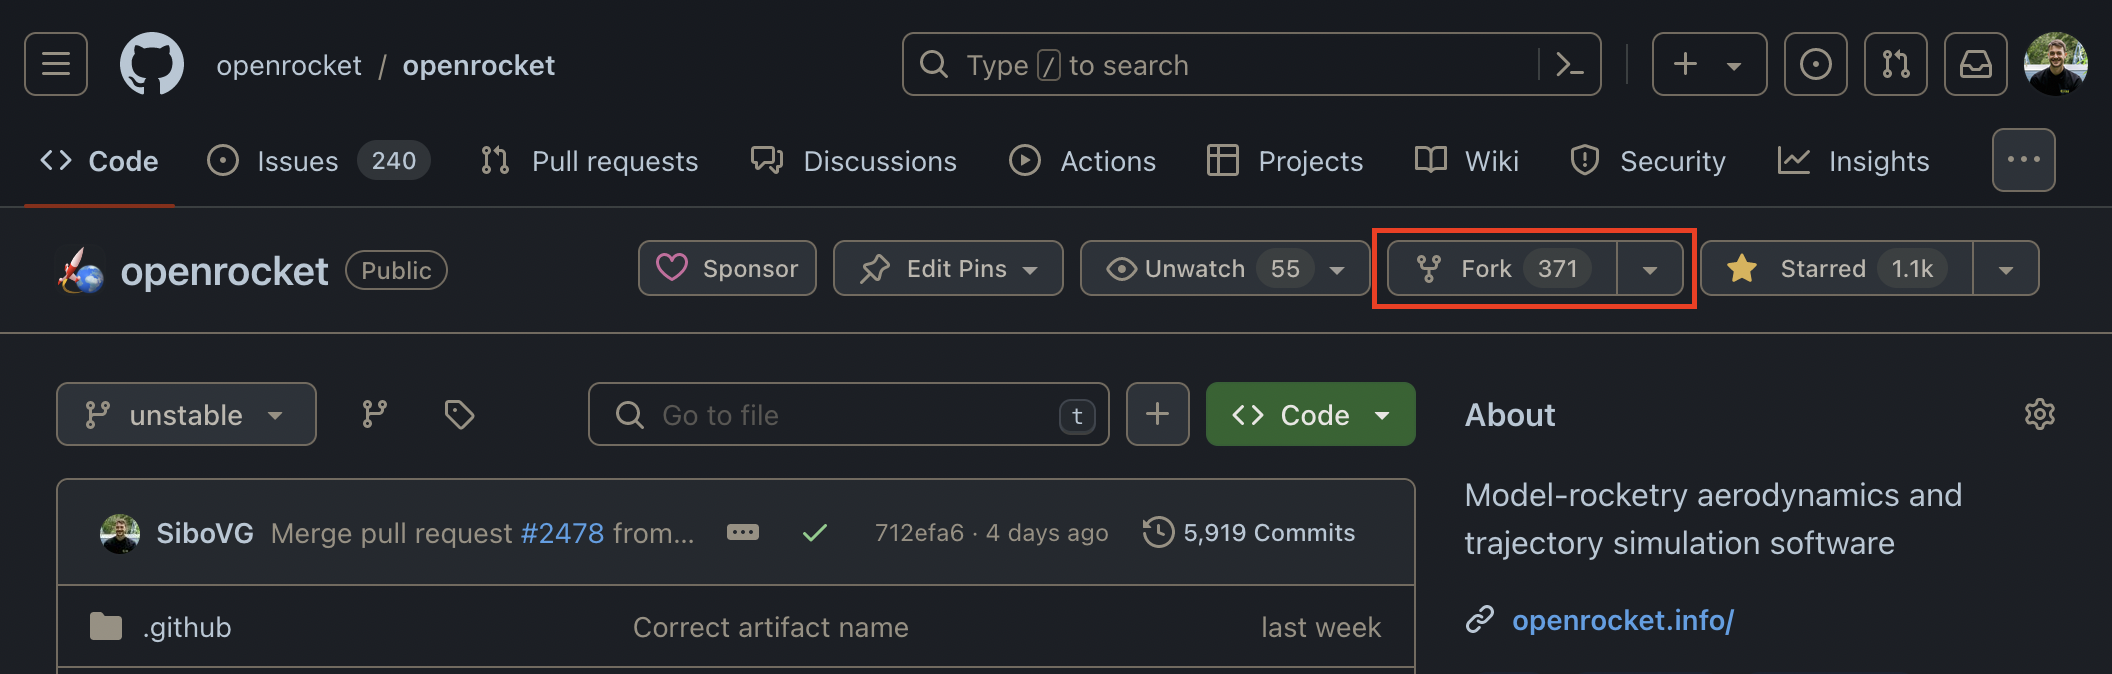The width and height of the screenshot is (2112, 674).
Task: Open Pull requests shortcut icon in header
Action: click(x=1895, y=65)
